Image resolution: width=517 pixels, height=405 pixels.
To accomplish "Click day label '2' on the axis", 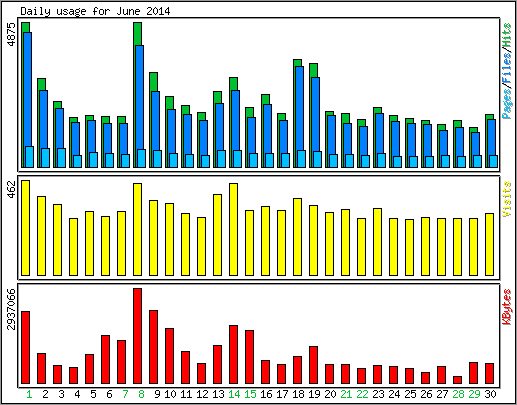I will (x=45, y=394).
